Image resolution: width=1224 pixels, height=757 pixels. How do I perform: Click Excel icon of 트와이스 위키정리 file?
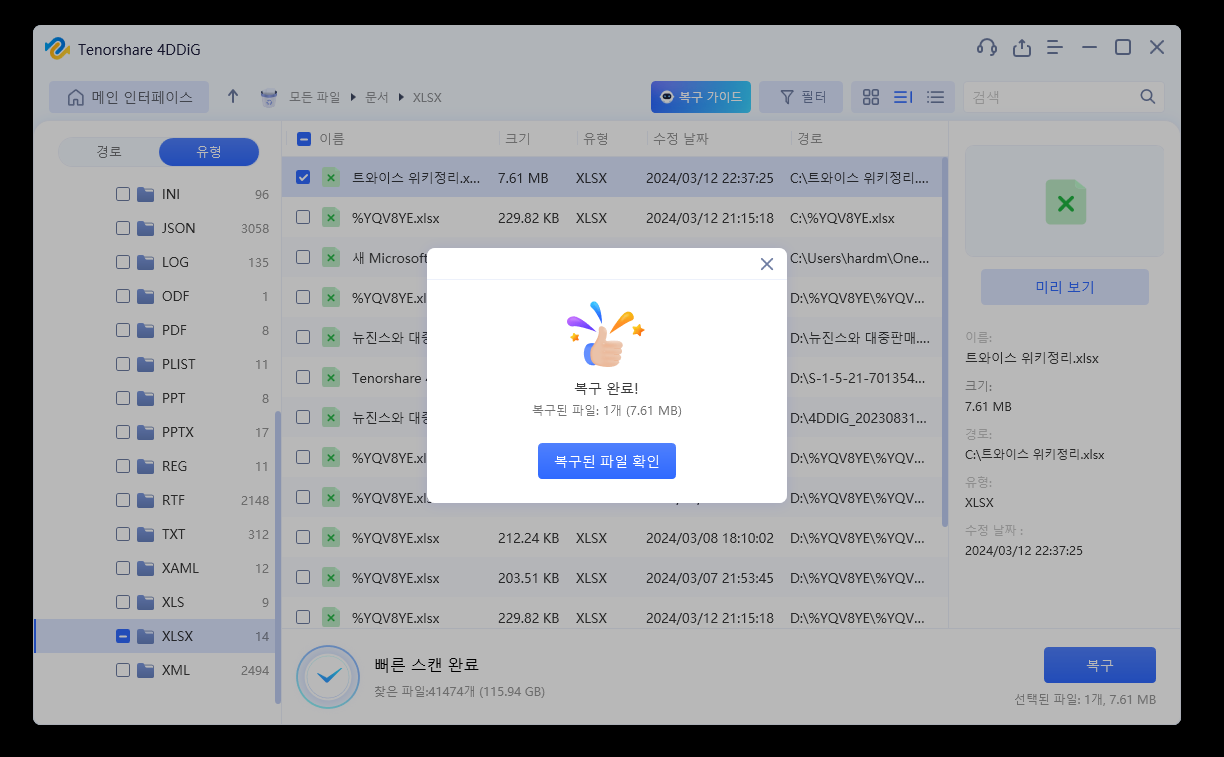(x=330, y=178)
